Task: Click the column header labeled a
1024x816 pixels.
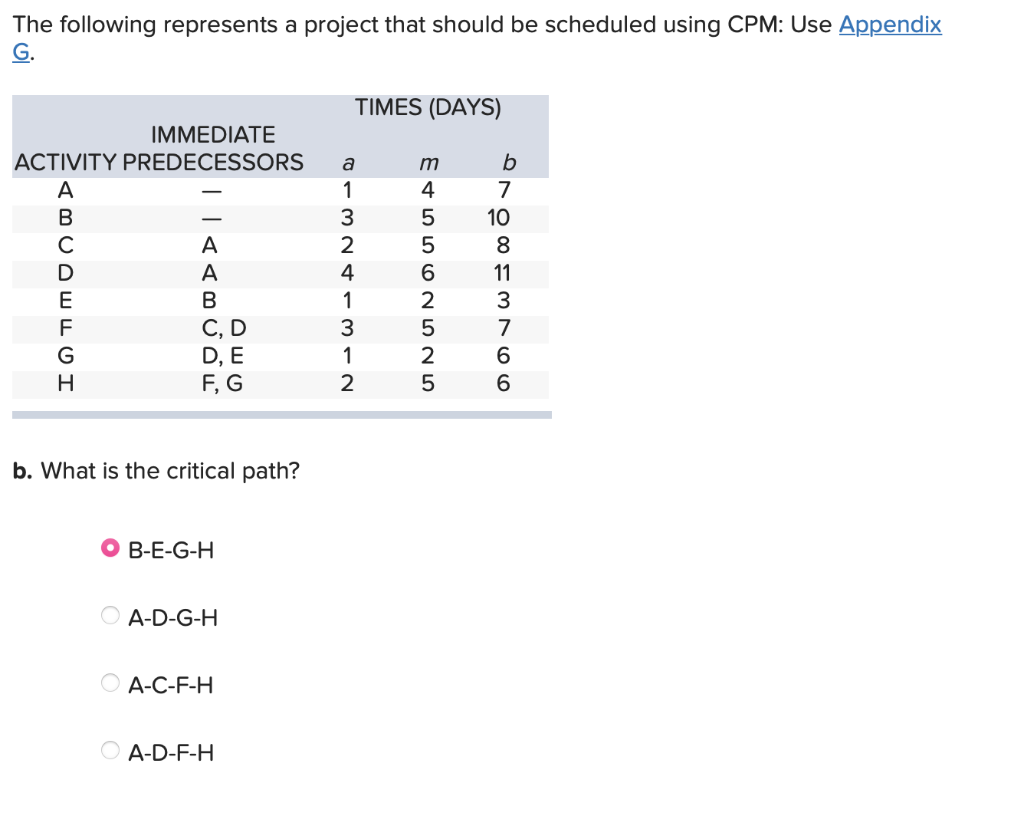Action: point(347,161)
